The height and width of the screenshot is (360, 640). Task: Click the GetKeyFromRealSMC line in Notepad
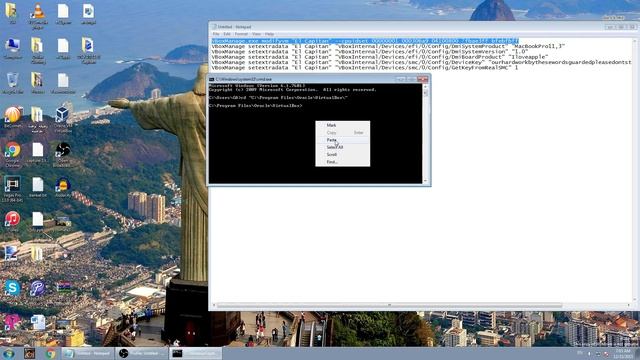[x=364, y=68]
